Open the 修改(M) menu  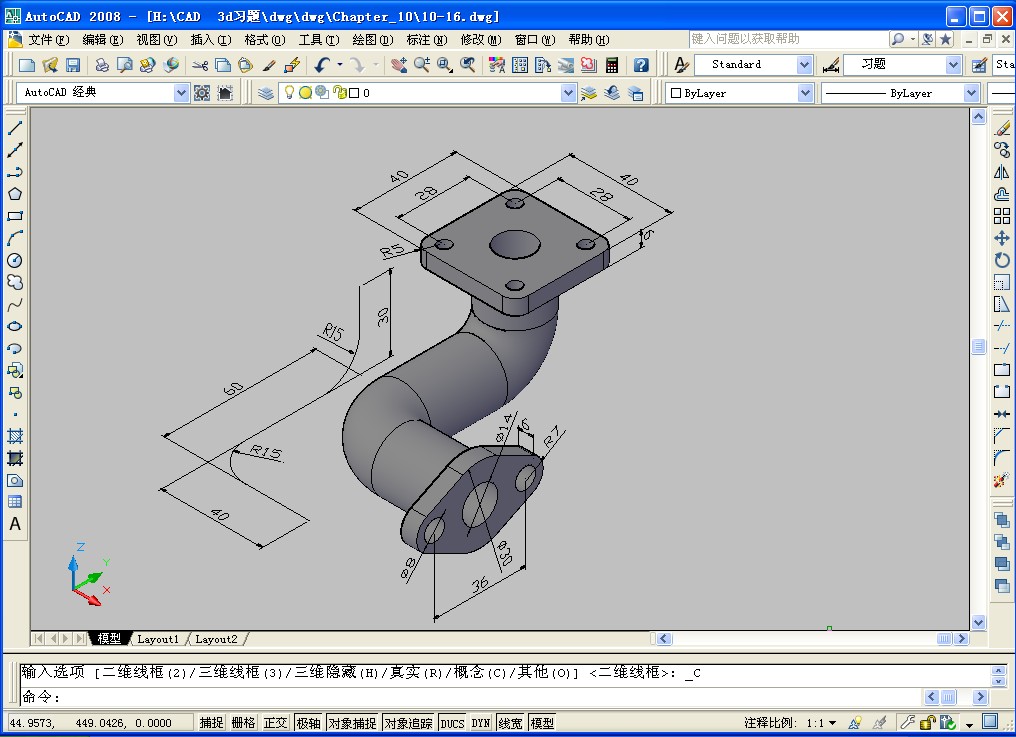[x=481, y=40]
